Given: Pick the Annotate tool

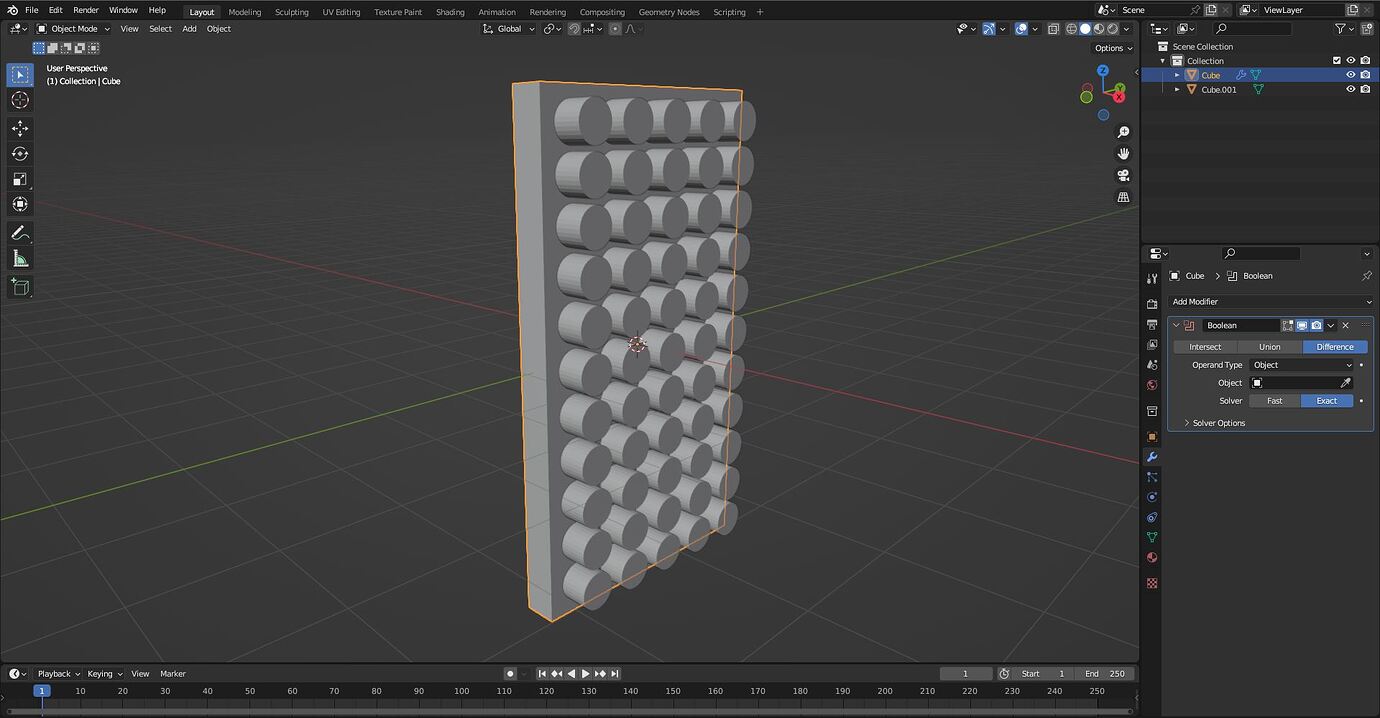Looking at the screenshot, I should click(x=19, y=233).
